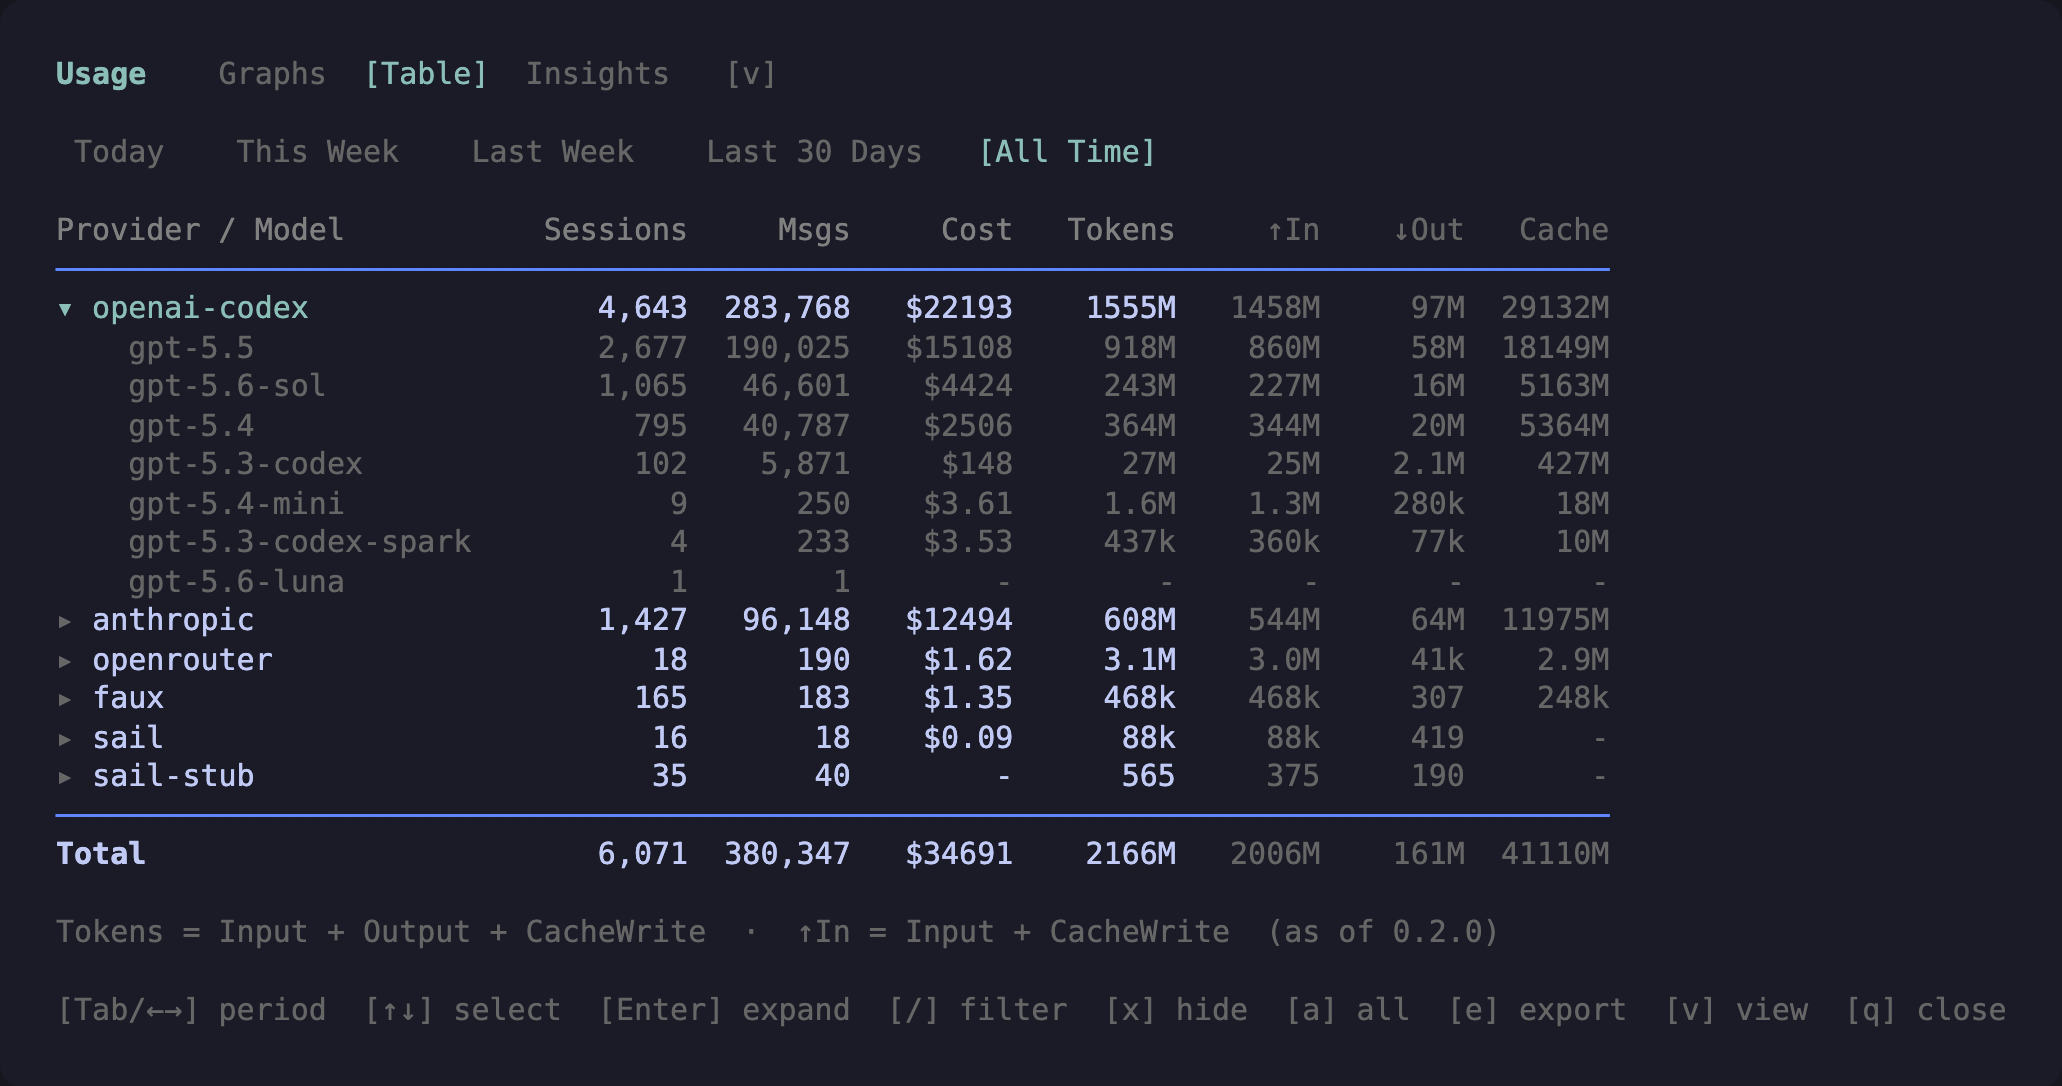This screenshot has width=2062, height=1086.
Task: Select the sail provider name
Action: point(128,738)
